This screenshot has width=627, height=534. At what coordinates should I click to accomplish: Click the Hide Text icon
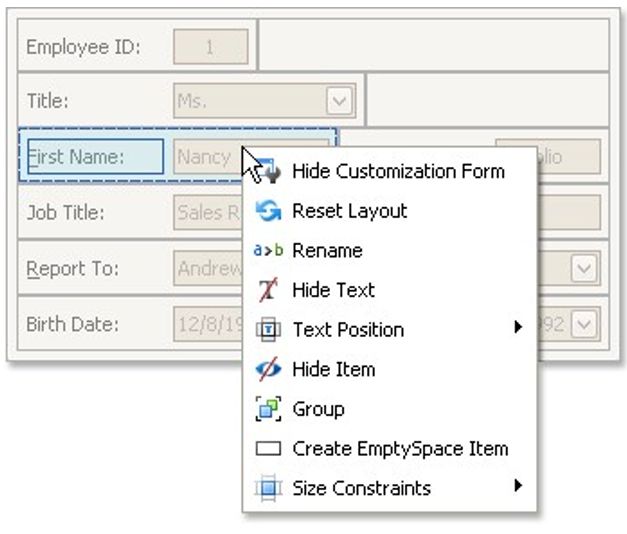coord(269,290)
